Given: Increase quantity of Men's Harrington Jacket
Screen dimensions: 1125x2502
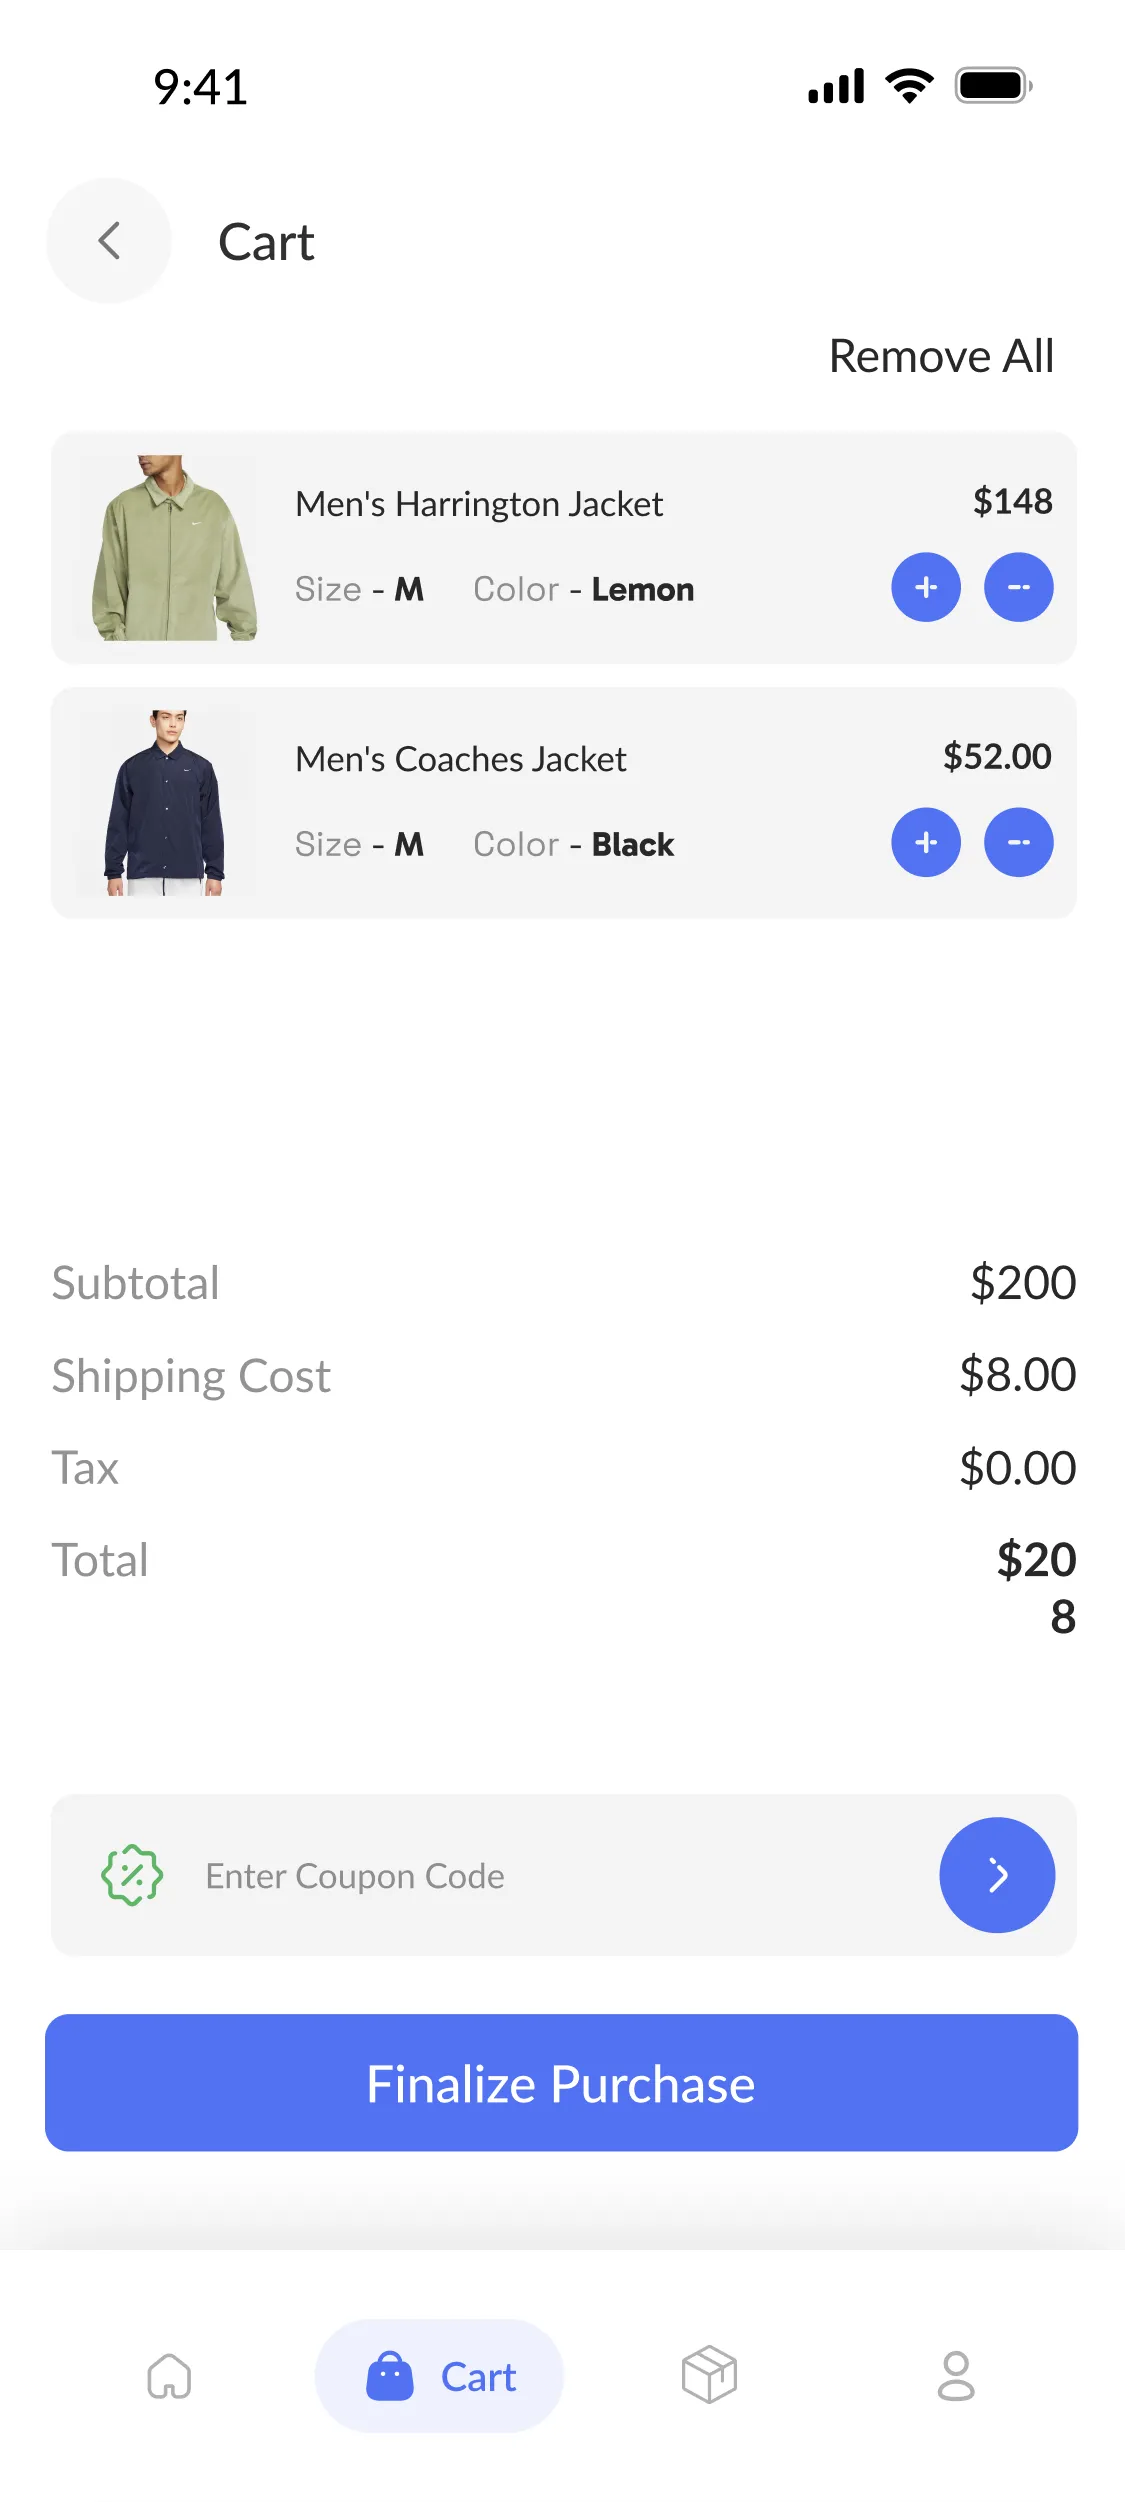Looking at the screenshot, I should pyautogui.click(x=926, y=587).
